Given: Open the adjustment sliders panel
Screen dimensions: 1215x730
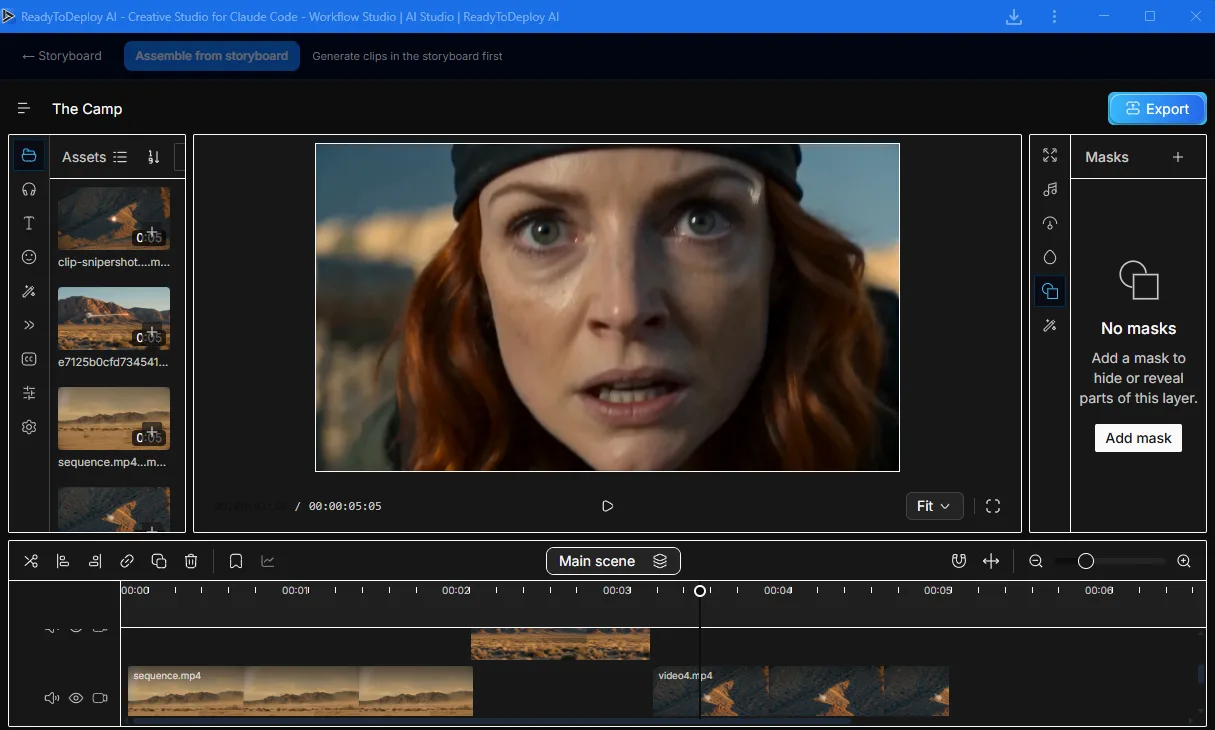Looking at the screenshot, I should coord(29,393).
